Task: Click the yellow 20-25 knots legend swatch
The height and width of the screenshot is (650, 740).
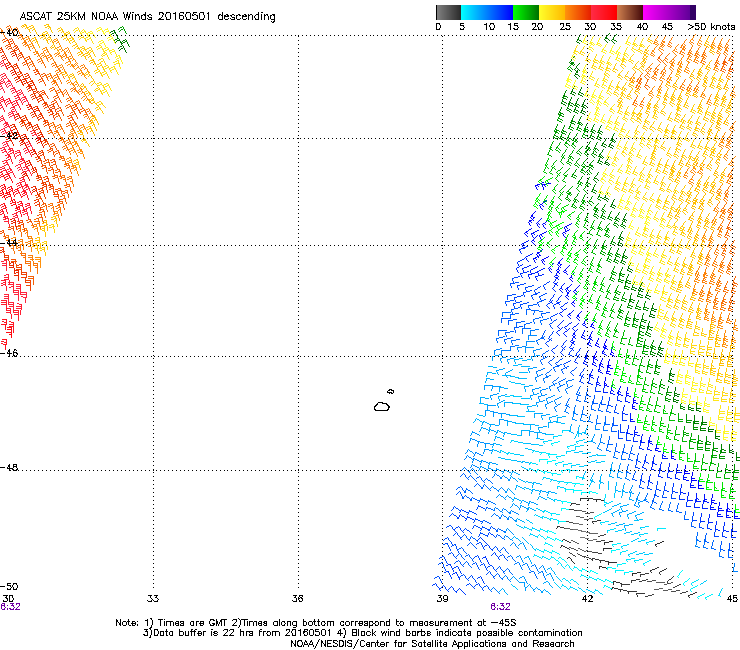Action: click(x=552, y=12)
